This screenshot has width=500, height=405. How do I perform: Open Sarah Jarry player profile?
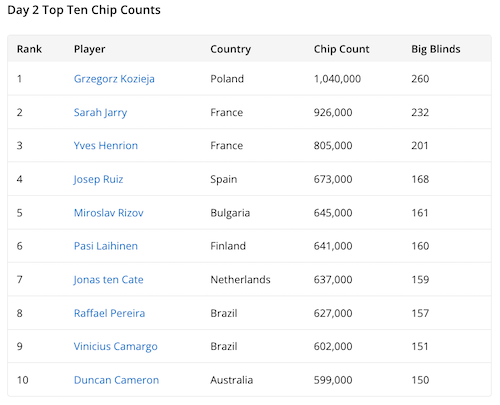[x=100, y=113]
